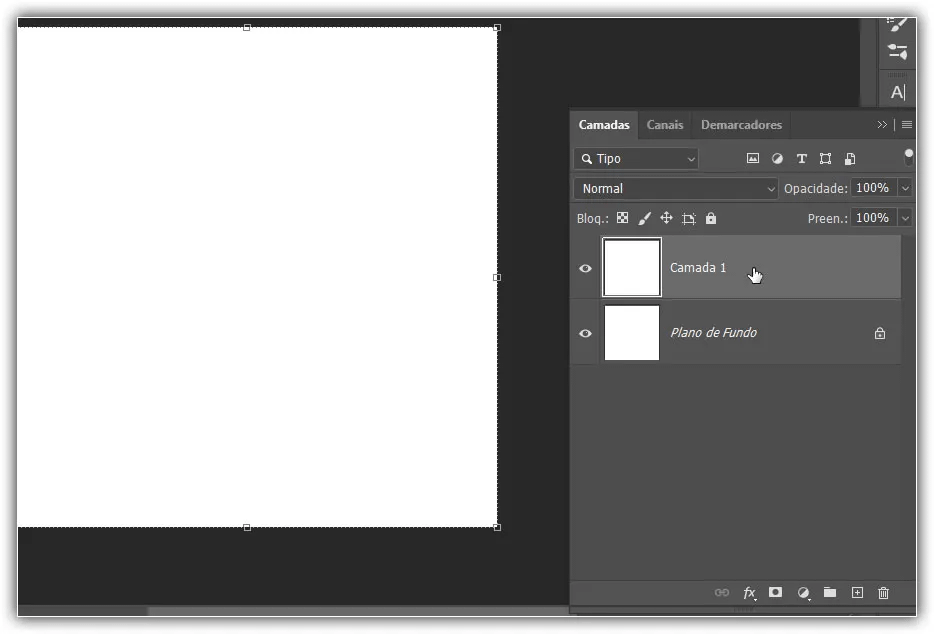Image resolution: width=934 pixels, height=634 pixels.
Task: Open the brush settings panel icon
Action: (x=898, y=24)
